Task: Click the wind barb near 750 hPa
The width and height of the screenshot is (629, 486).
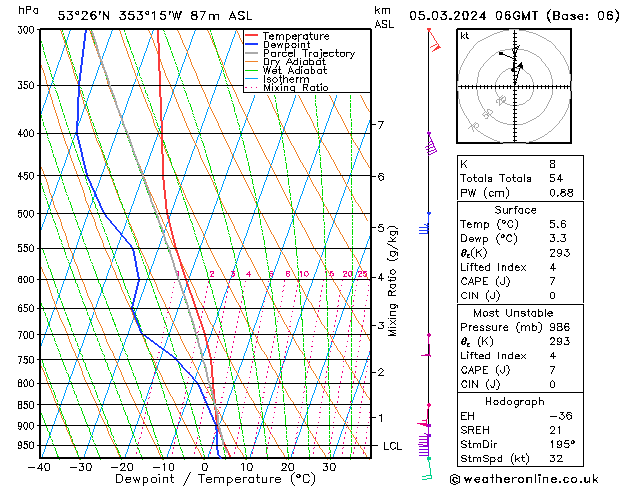Action: (x=427, y=355)
